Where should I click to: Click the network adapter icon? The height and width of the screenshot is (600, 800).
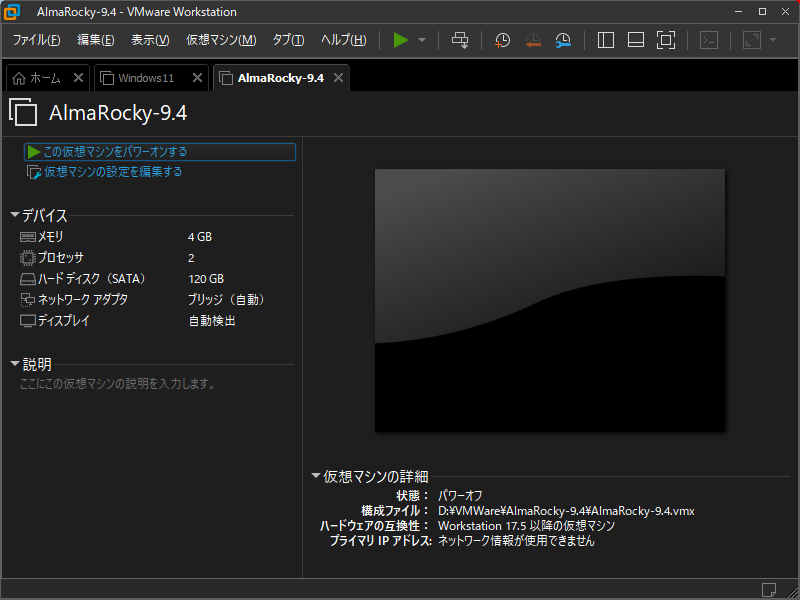coord(28,300)
